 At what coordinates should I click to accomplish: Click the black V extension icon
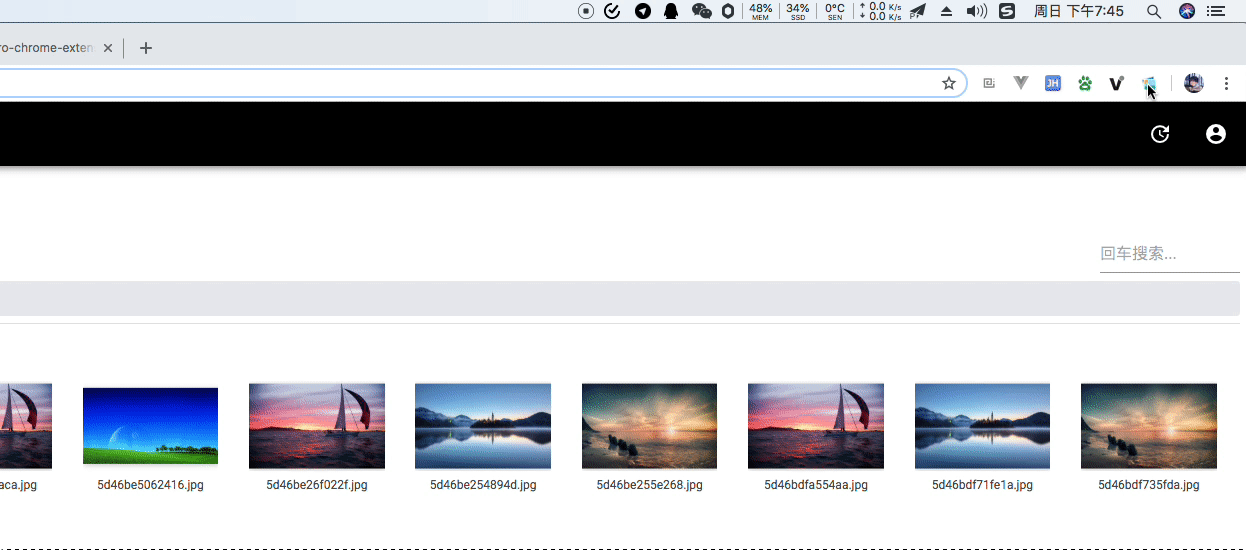click(1117, 83)
